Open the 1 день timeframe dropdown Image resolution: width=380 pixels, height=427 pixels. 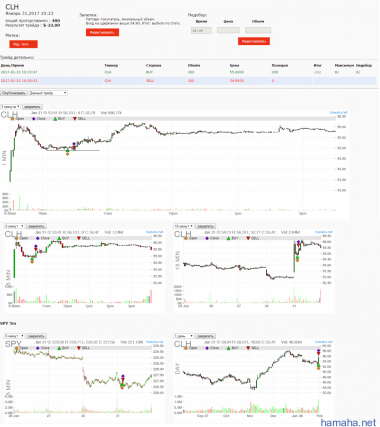coord(183,336)
